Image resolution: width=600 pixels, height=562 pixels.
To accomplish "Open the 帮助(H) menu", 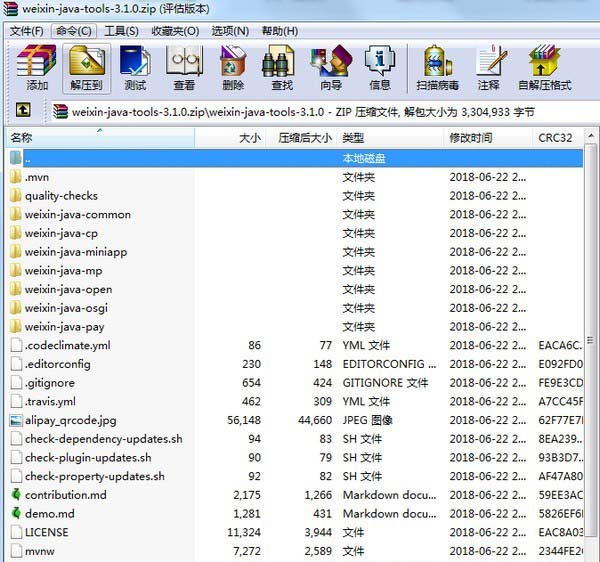I will 280,31.
